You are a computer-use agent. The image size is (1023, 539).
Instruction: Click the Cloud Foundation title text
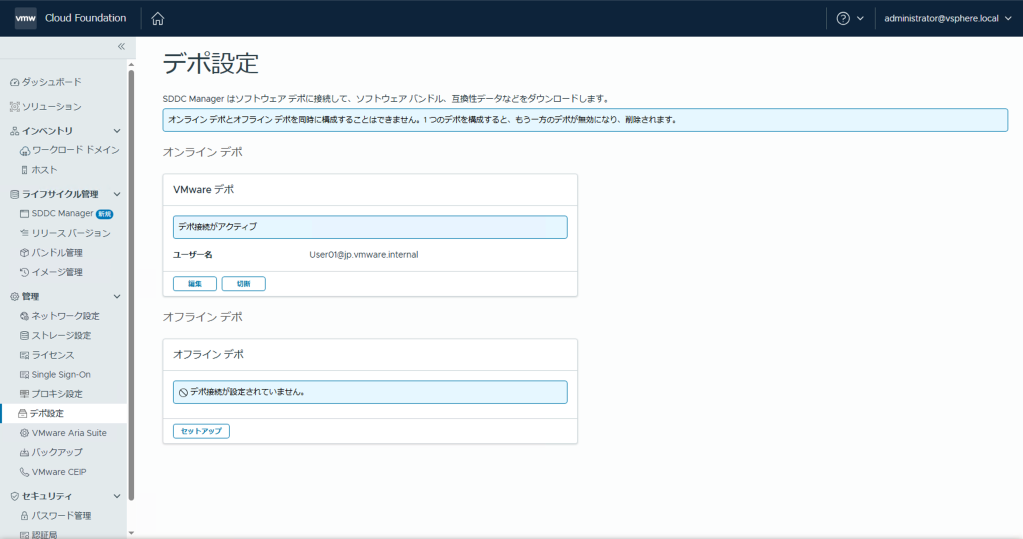[85, 18]
